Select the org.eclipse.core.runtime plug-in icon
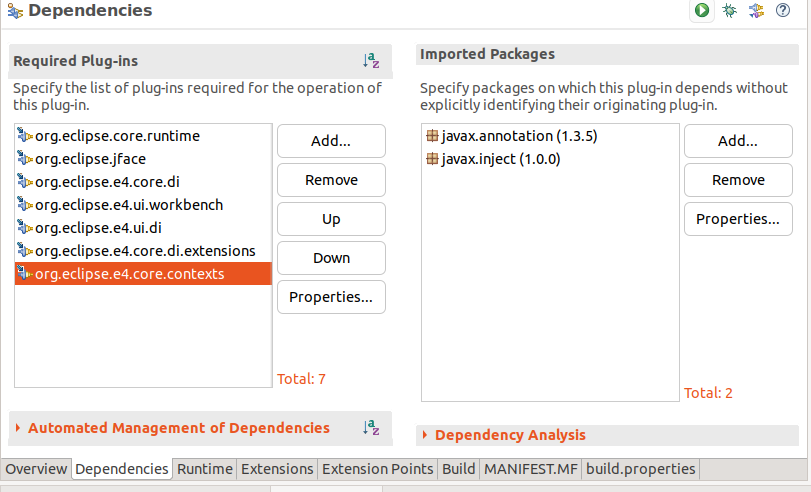 click(25, 136)
